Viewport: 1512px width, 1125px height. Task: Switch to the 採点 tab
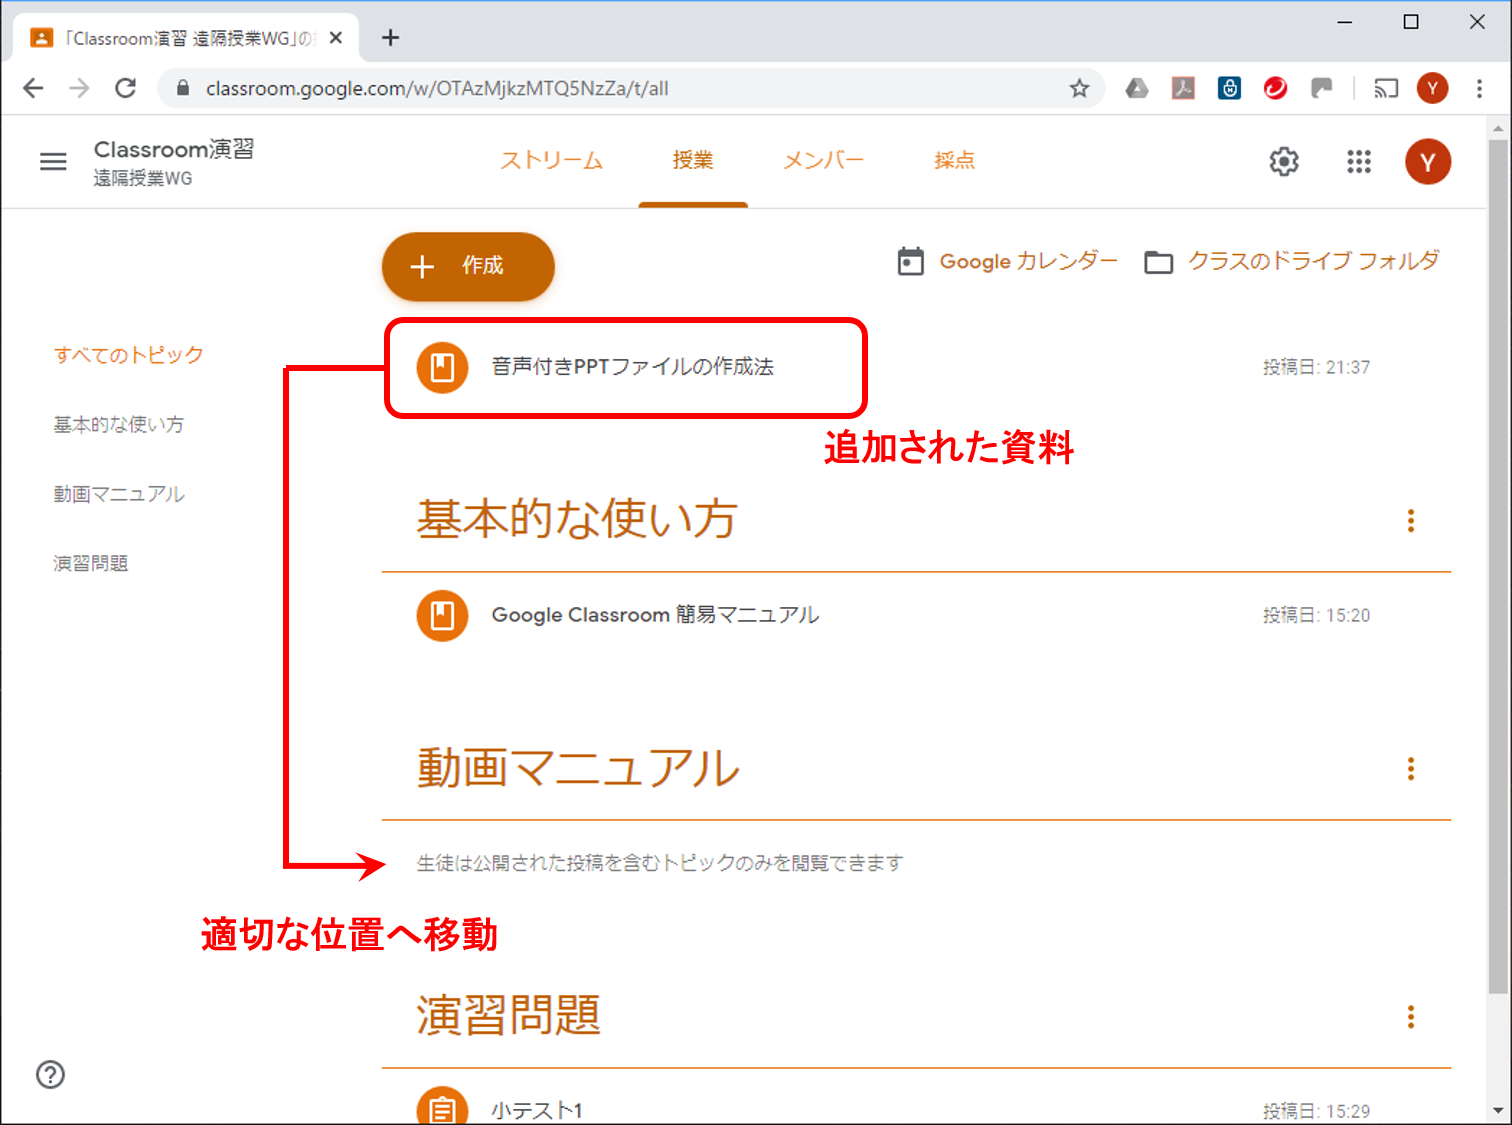click(x=954, y=160)
